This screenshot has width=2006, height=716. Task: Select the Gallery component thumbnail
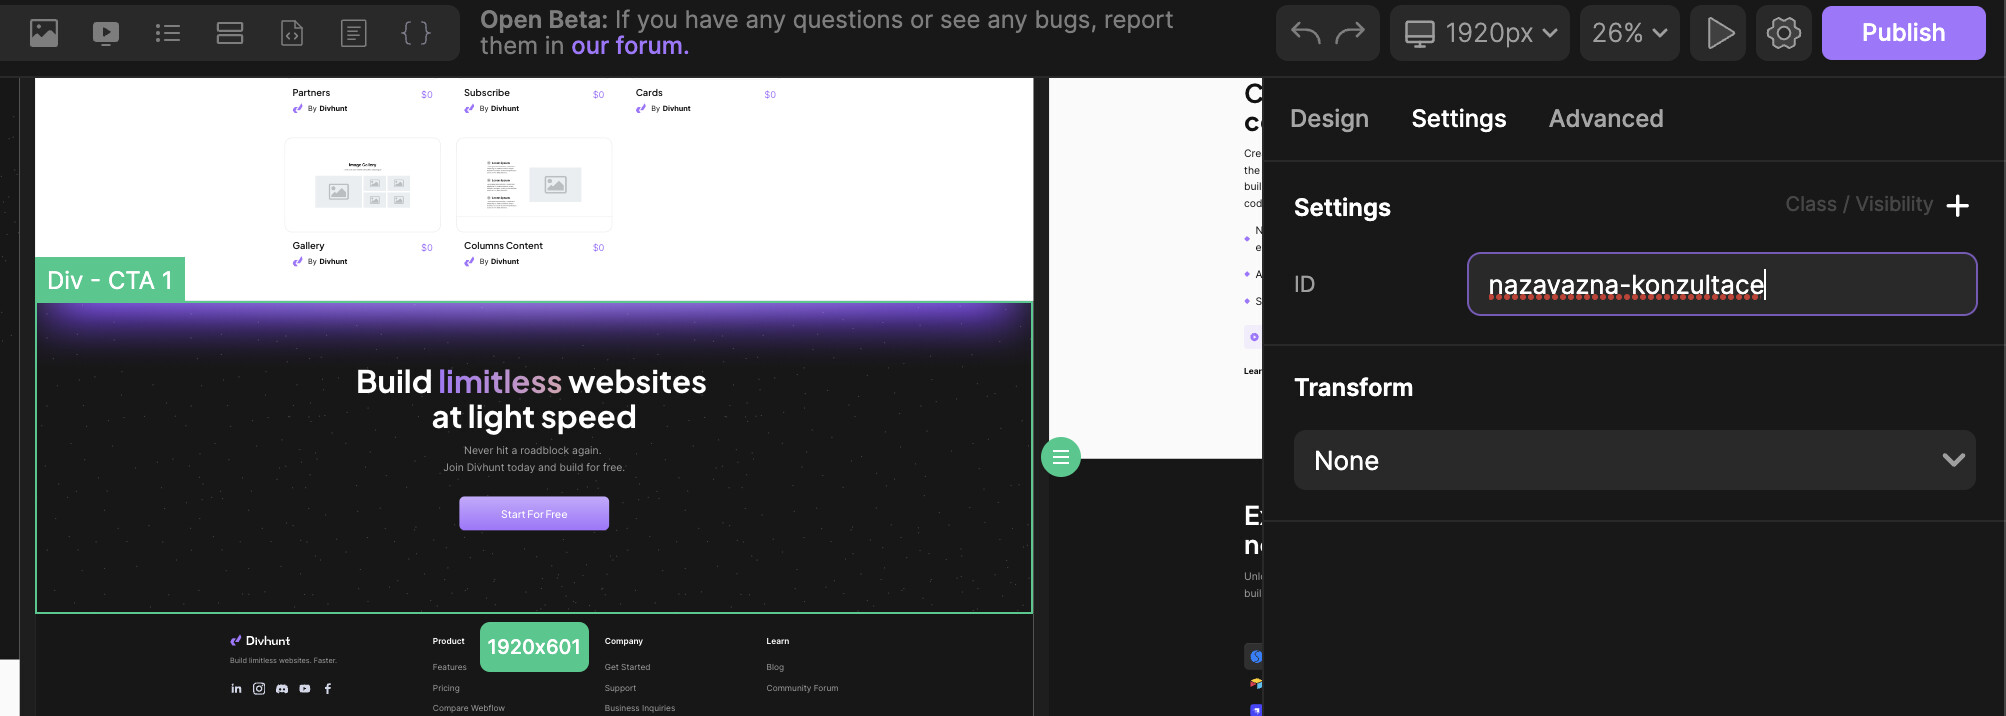pos(363,185)
